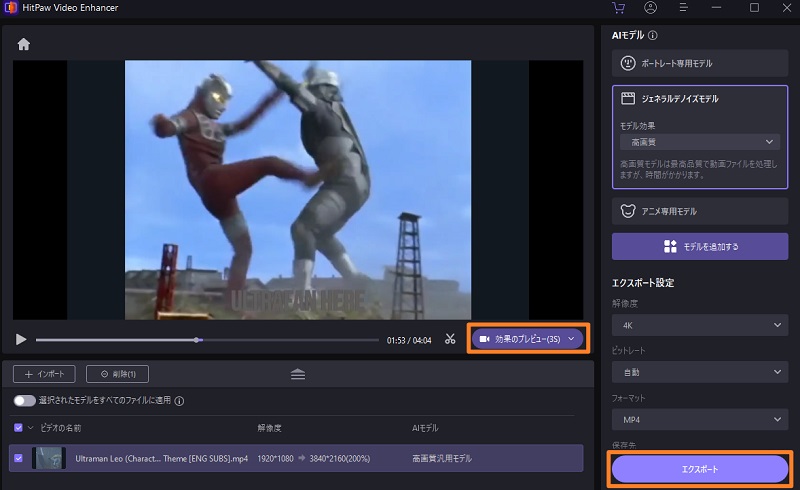This screenshot has width=800, height=490.
Task: Click the 解像度 column header
Action: (269, 428)
